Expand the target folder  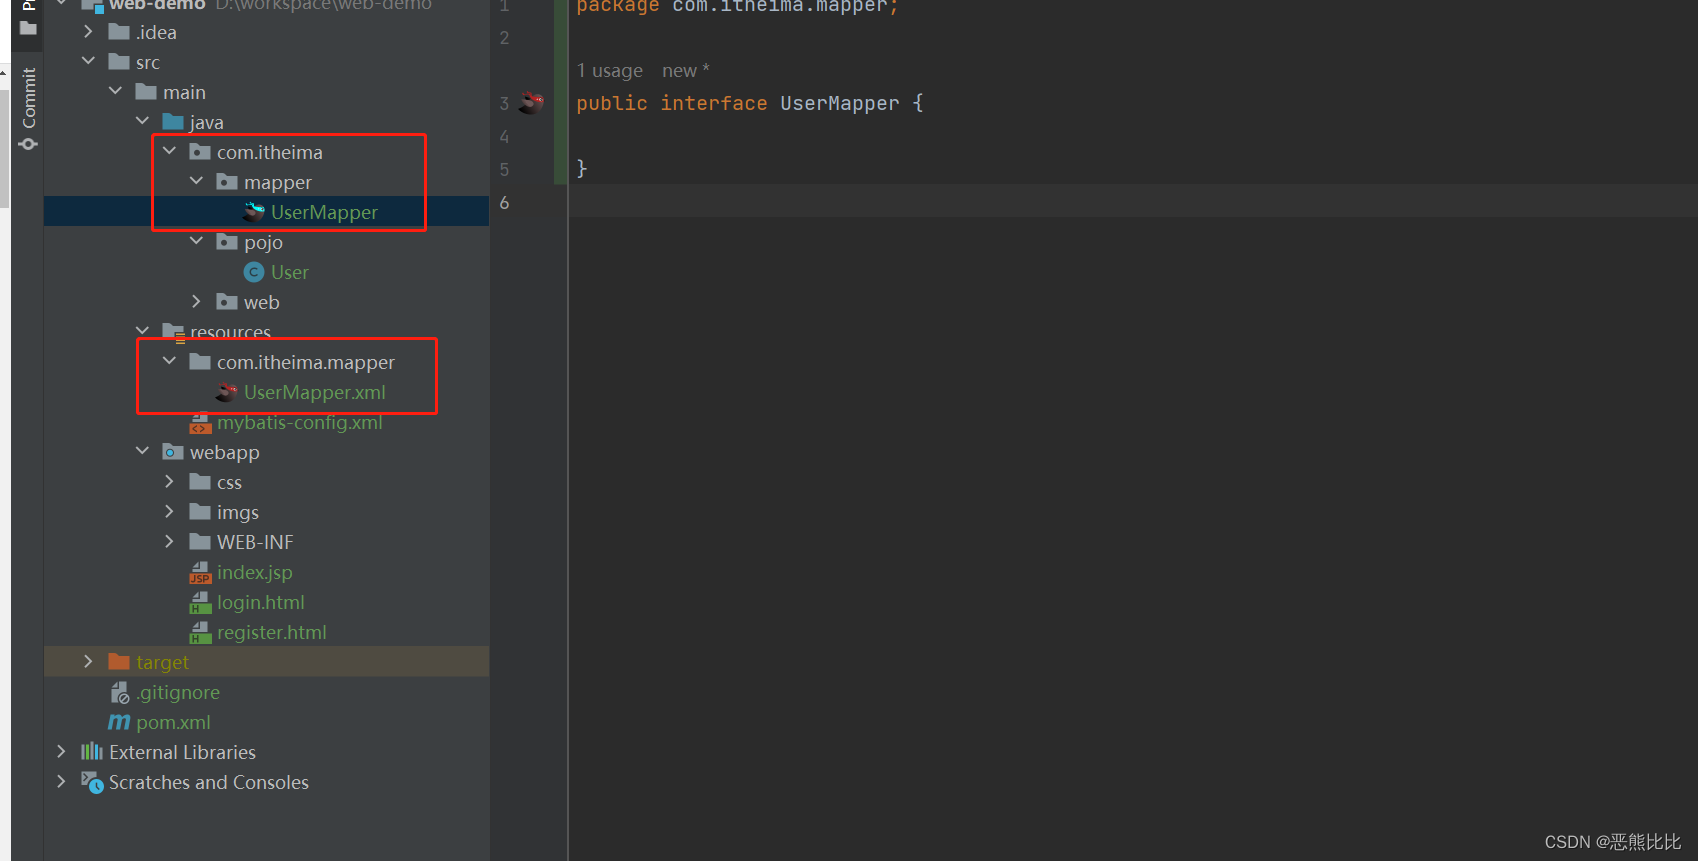88,662
